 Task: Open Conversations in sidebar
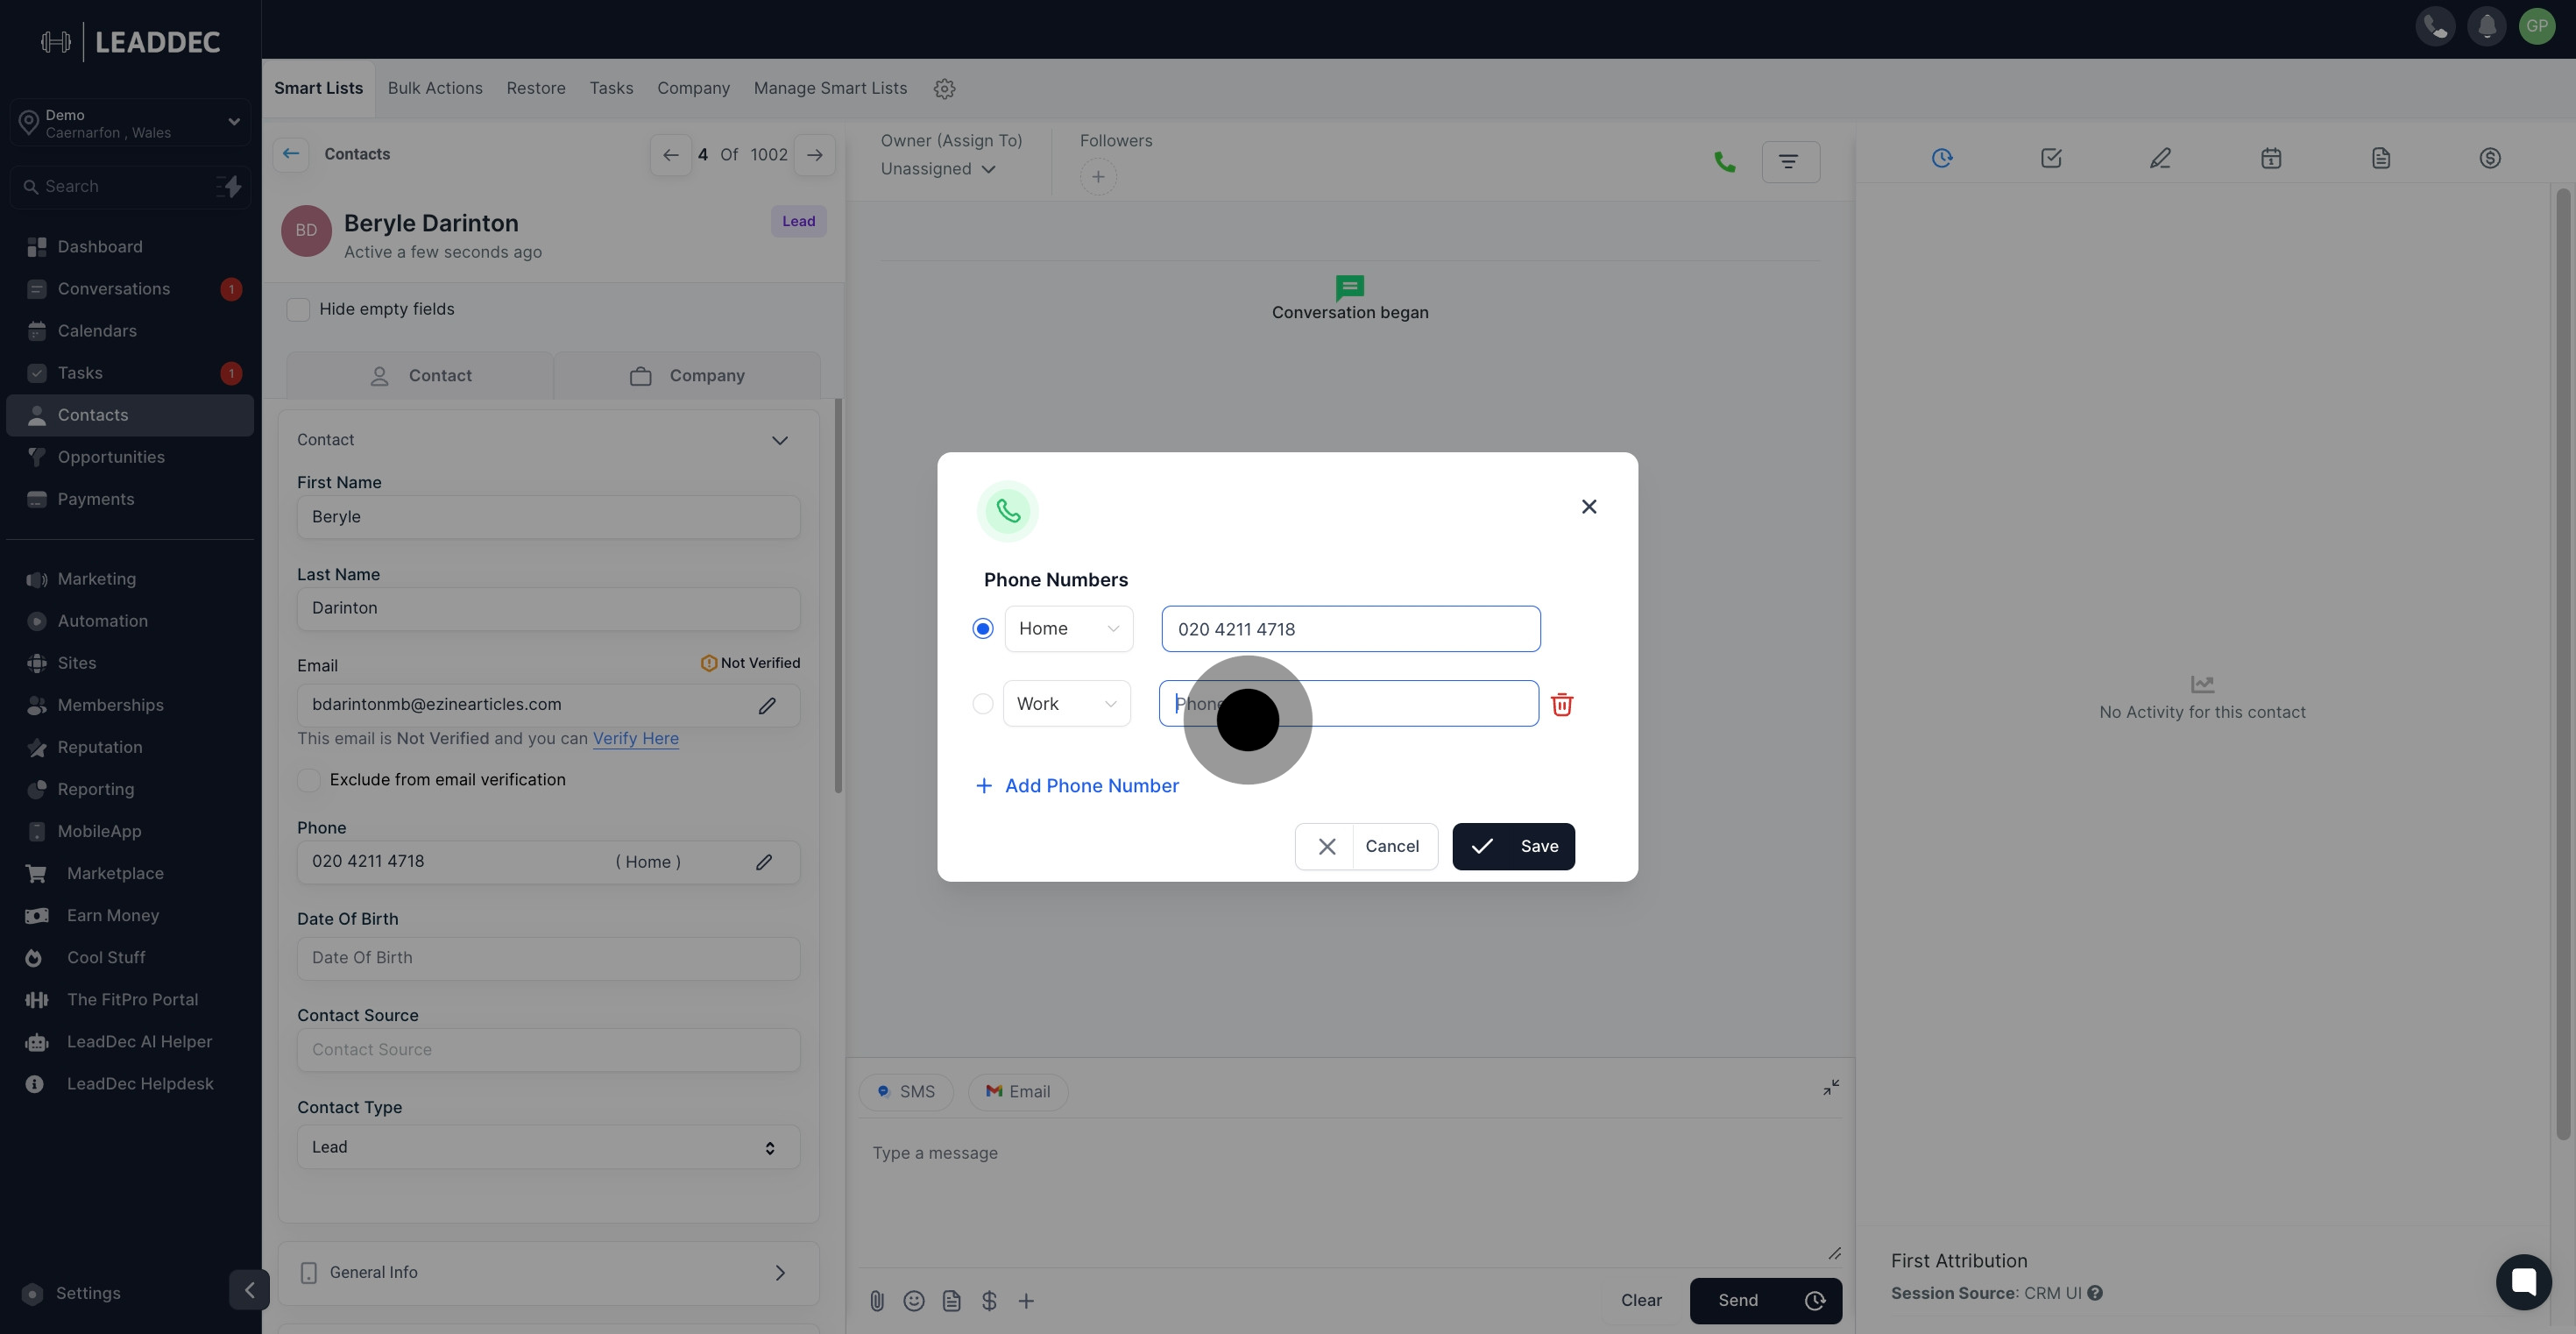pos(130,289)
